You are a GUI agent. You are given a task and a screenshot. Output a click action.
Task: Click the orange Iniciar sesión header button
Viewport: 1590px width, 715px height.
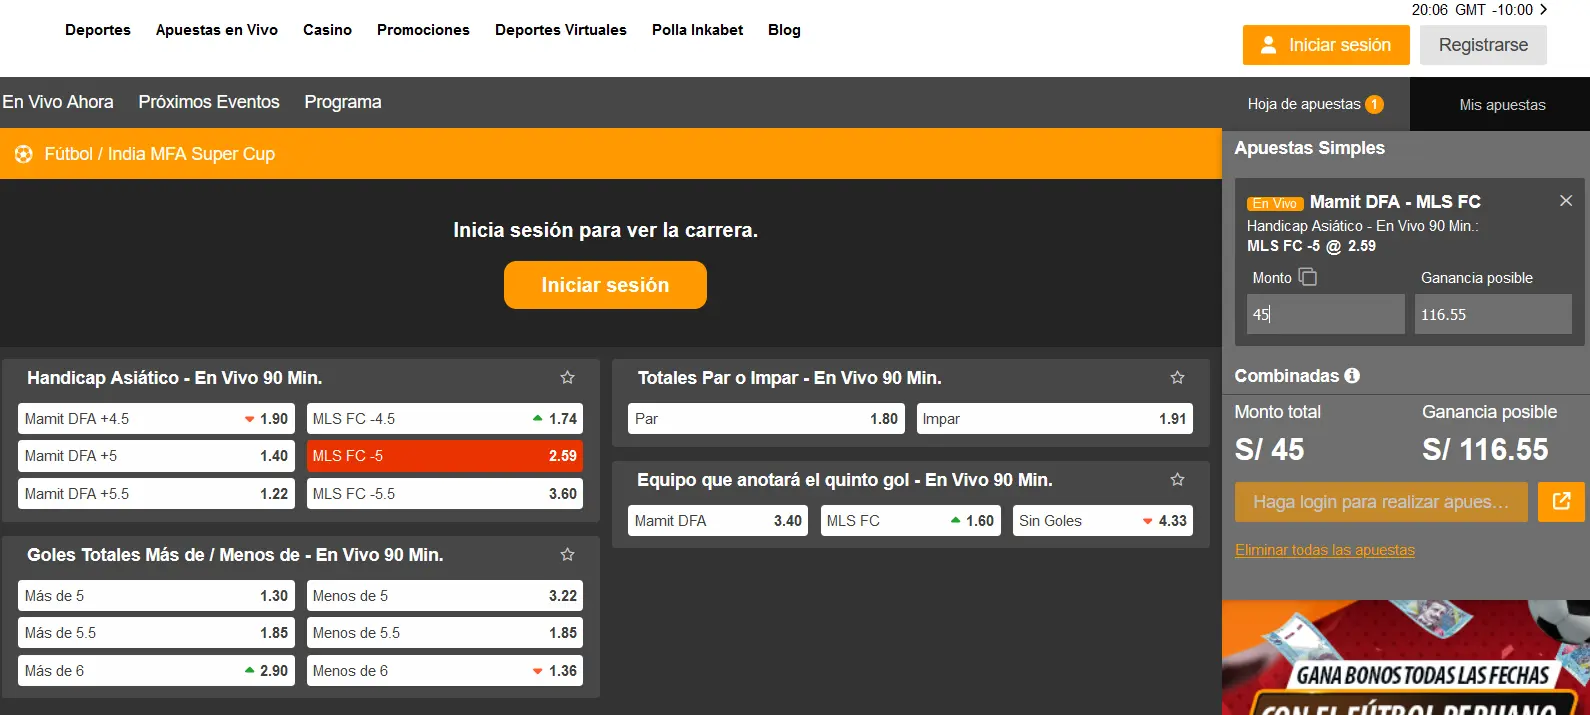point(1325,45)
